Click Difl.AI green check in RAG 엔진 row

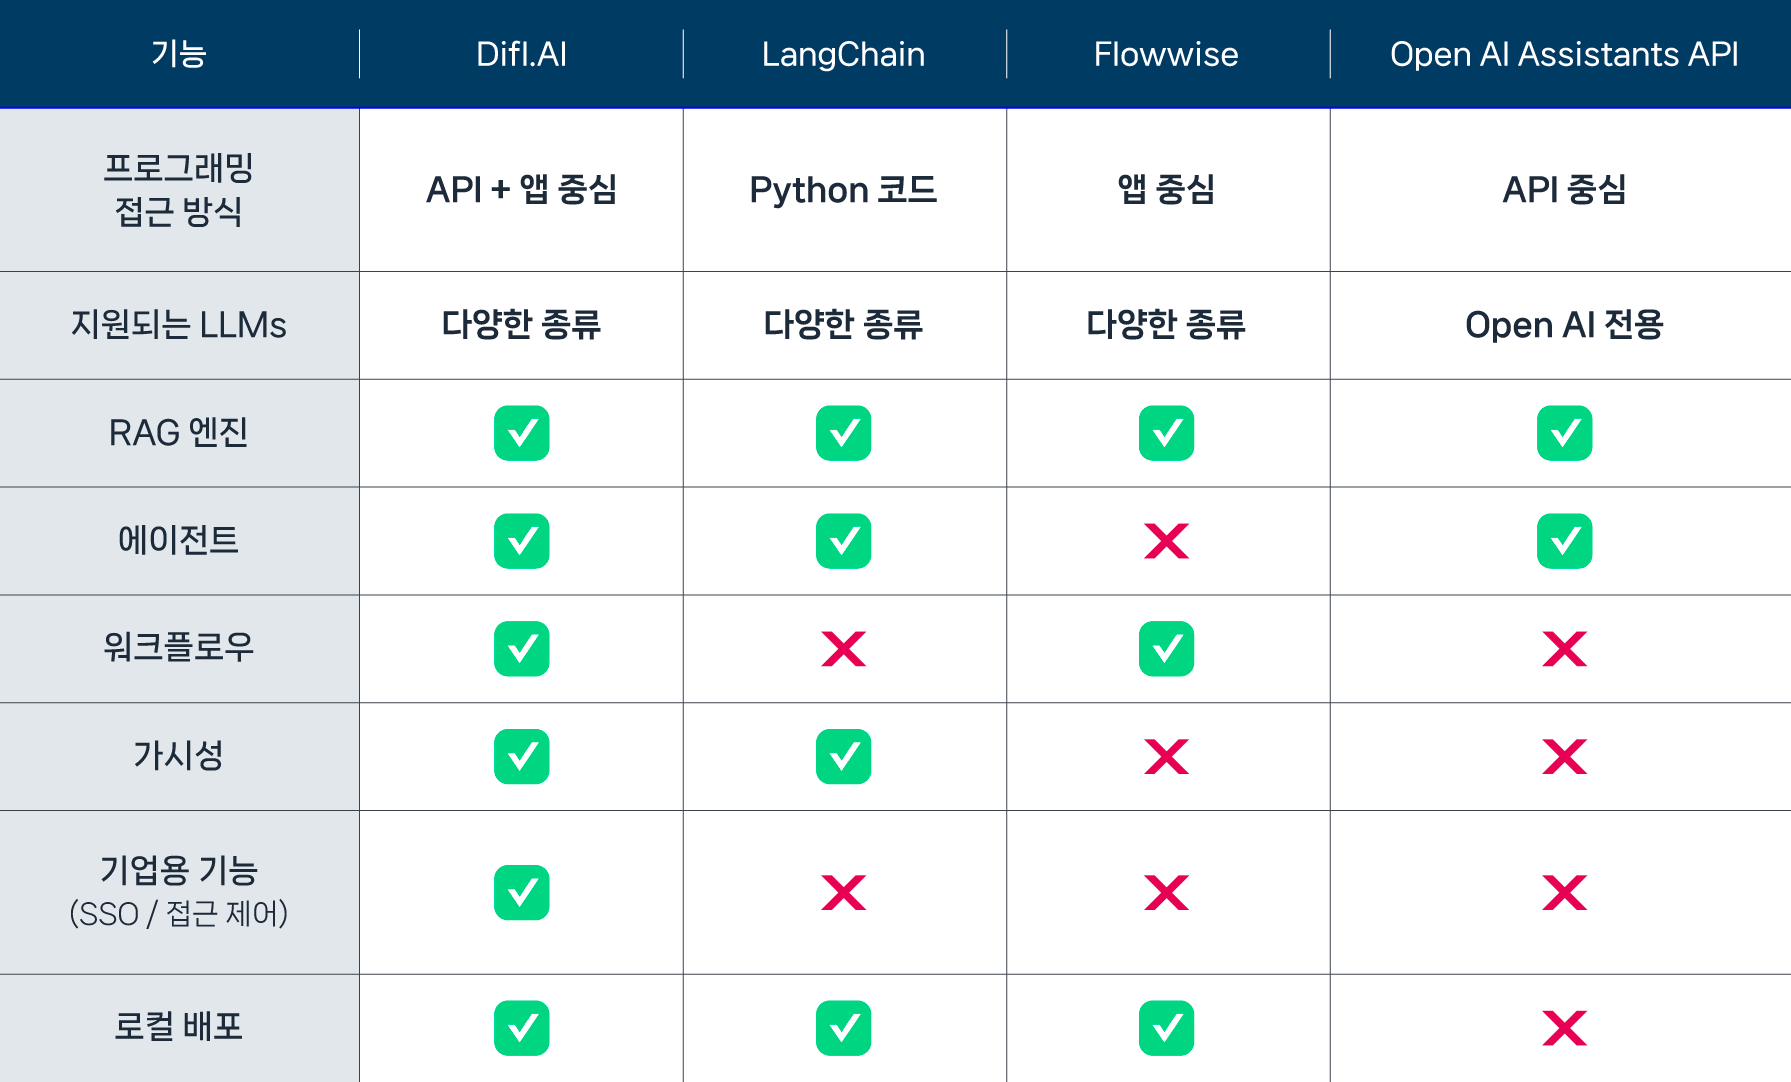tap(521, 433)
